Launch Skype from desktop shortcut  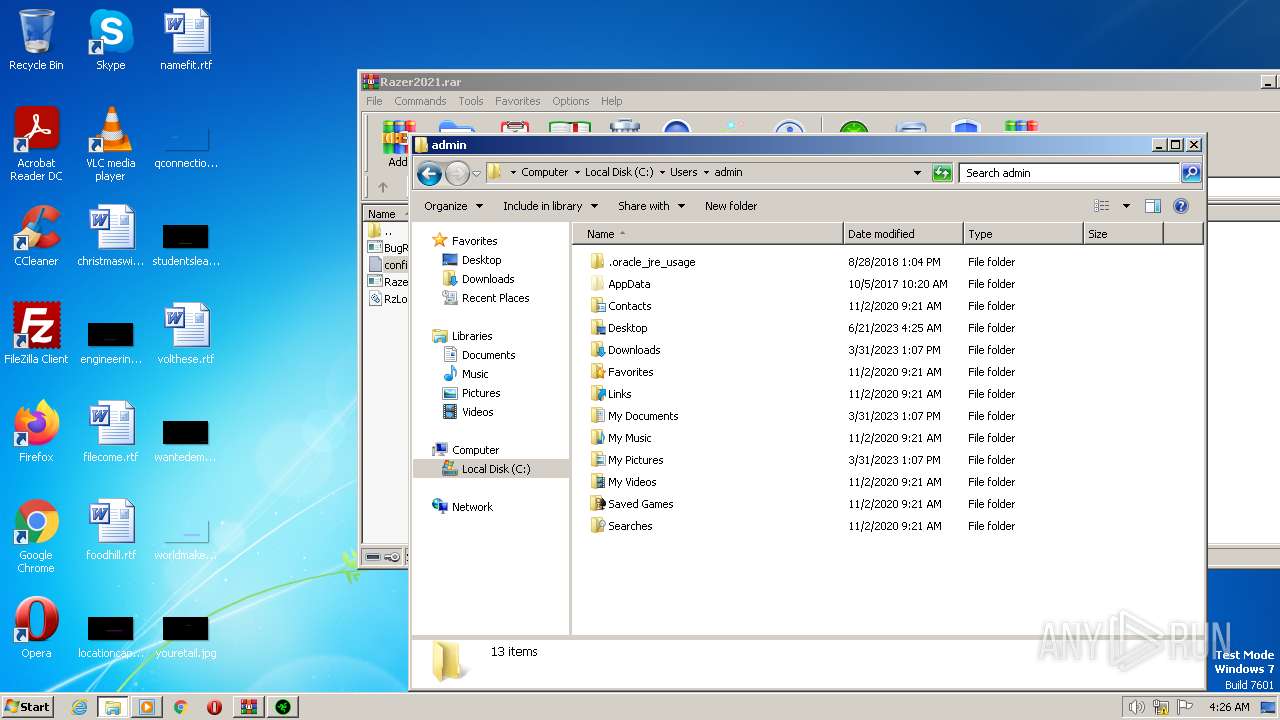tap(110, 40)
